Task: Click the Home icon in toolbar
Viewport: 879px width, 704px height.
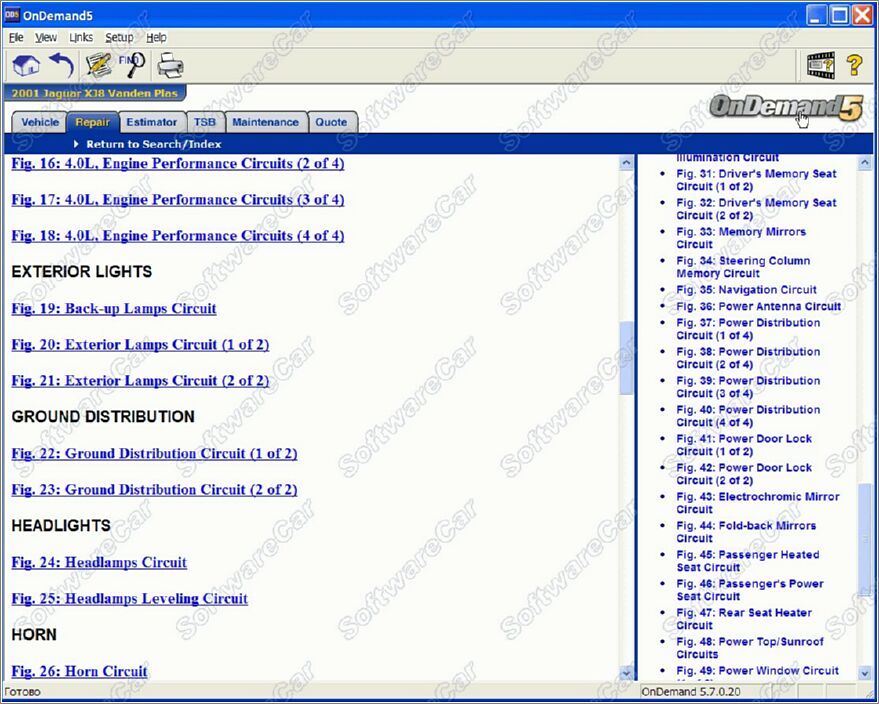Action: pyautogui.click(x=26, y=66)
